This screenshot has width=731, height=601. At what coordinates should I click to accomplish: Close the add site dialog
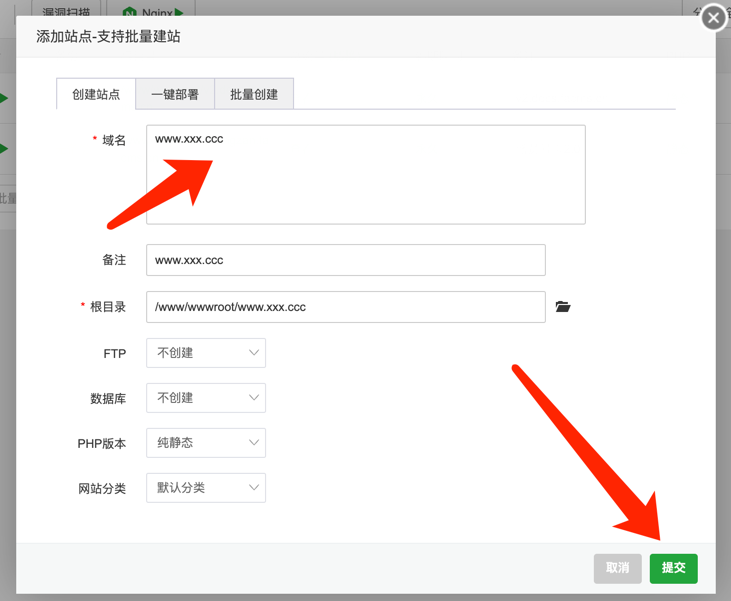point(713,18)
